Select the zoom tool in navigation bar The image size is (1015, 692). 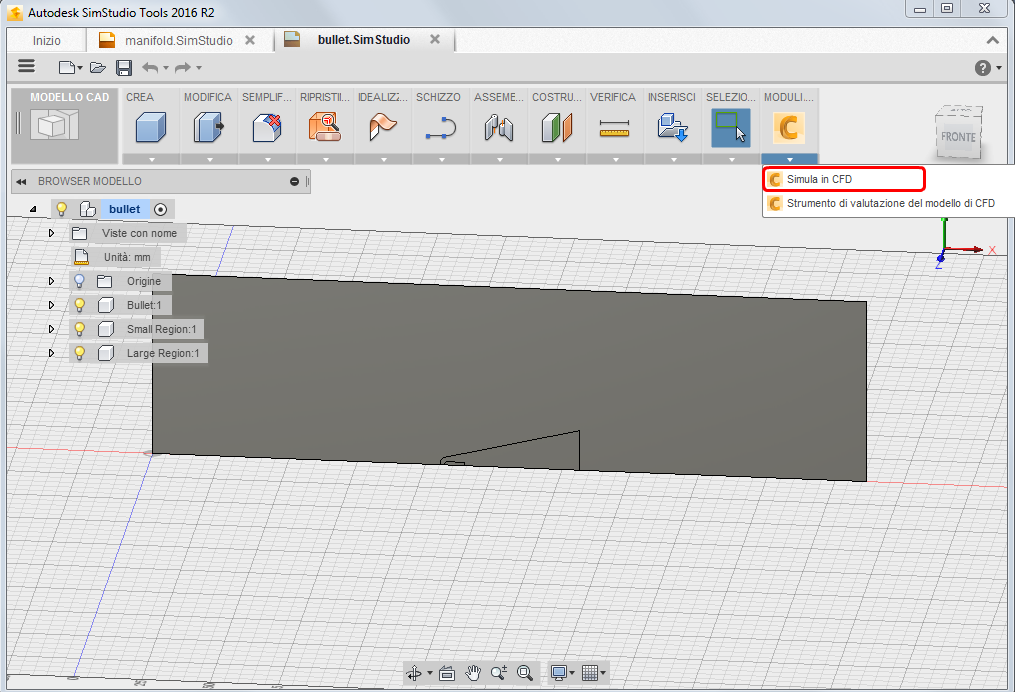pos(498,673)
